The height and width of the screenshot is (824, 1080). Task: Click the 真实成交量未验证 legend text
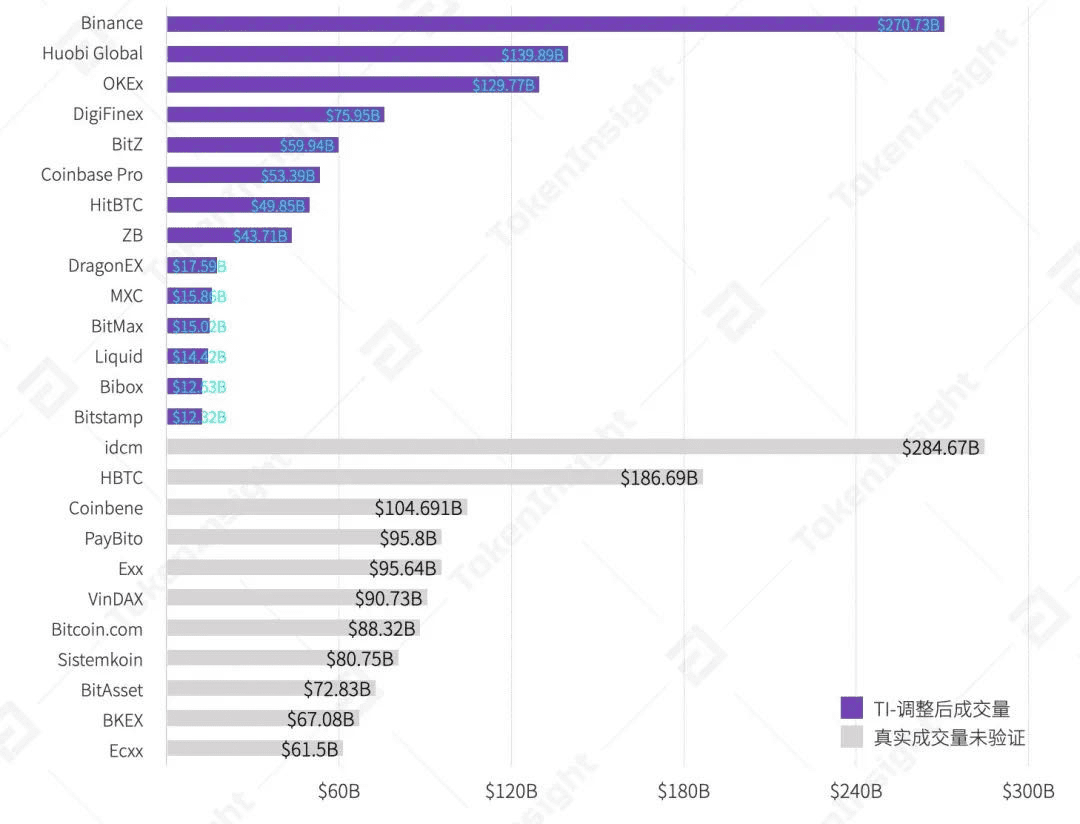pyautogui.click(x=949, y=738)
